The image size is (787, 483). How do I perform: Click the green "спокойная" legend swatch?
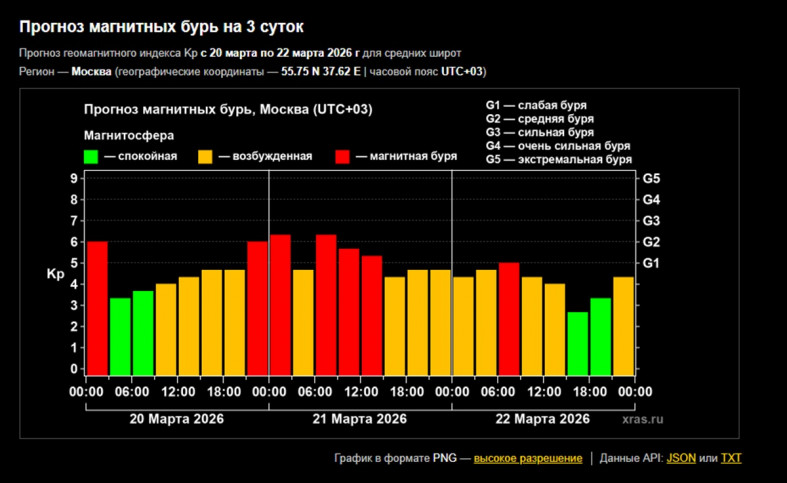pyautogui.click(x=91, y=157)
